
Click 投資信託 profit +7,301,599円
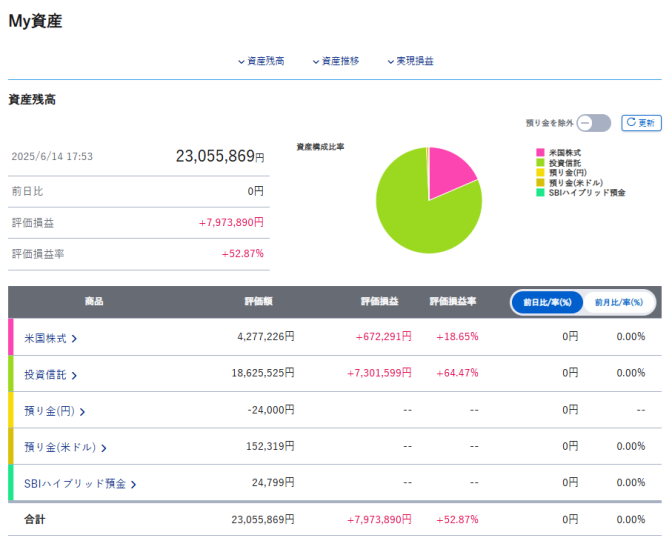tap(379, 373)
